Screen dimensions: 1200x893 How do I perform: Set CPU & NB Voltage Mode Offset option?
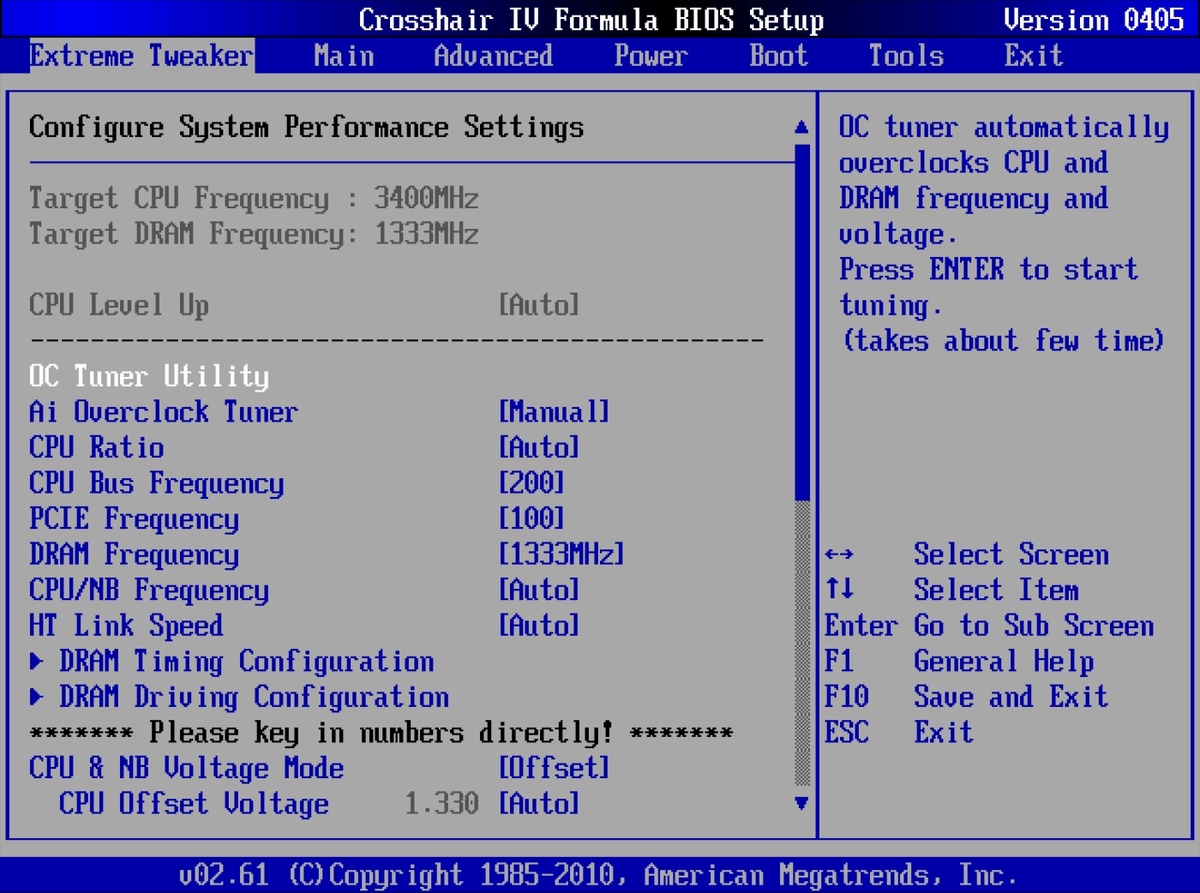pos(553,768)
